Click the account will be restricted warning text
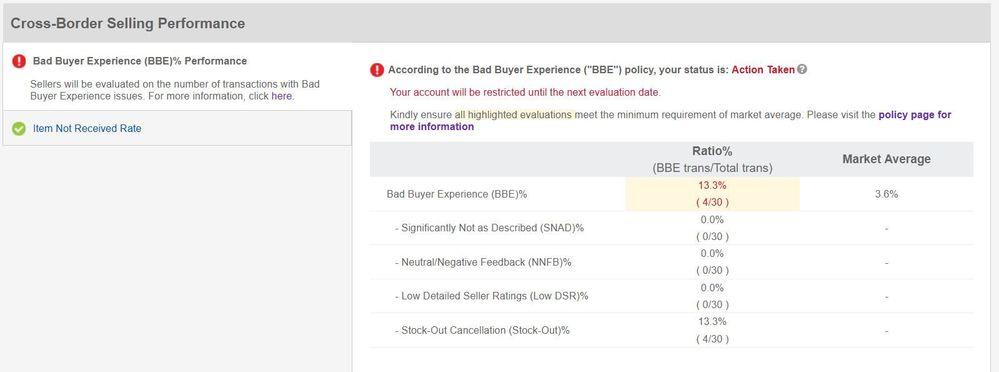 (x=525, y=92)
